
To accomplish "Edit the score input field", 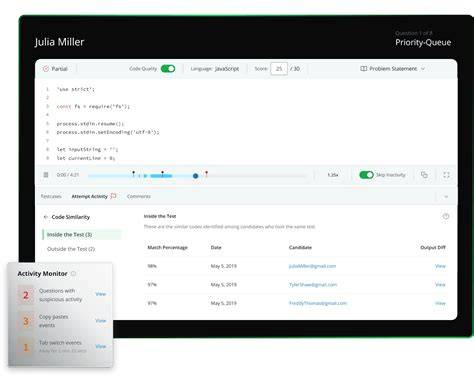I will click(x=279, y=69).
